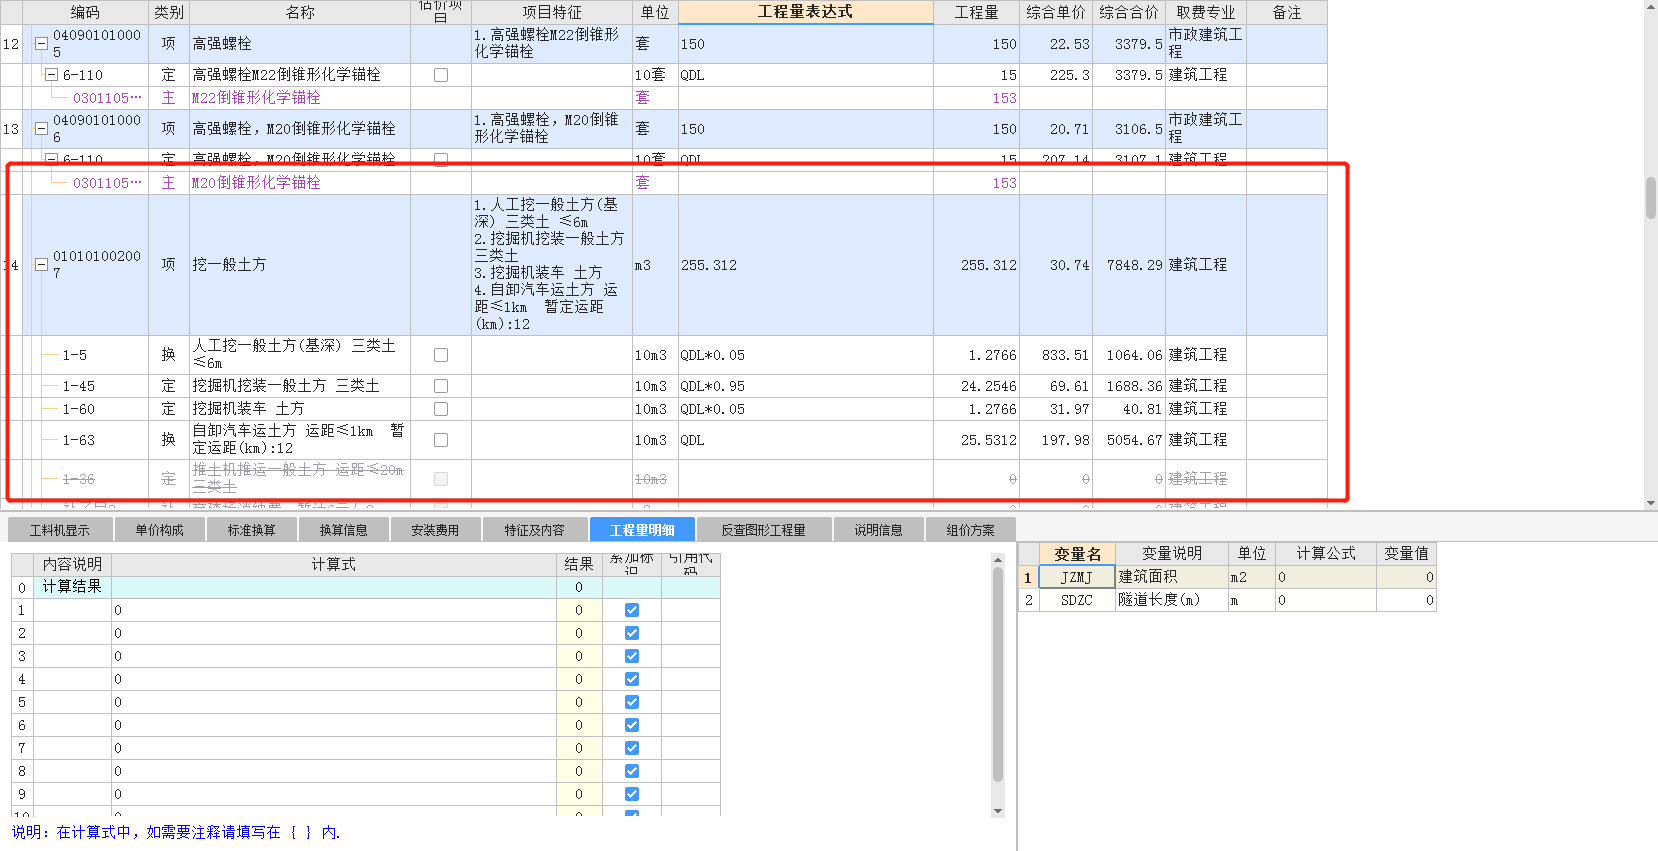Uncheck the checkbox in detail row 7
Viewport: 1658px width, 851px height.
click(632, 748)
